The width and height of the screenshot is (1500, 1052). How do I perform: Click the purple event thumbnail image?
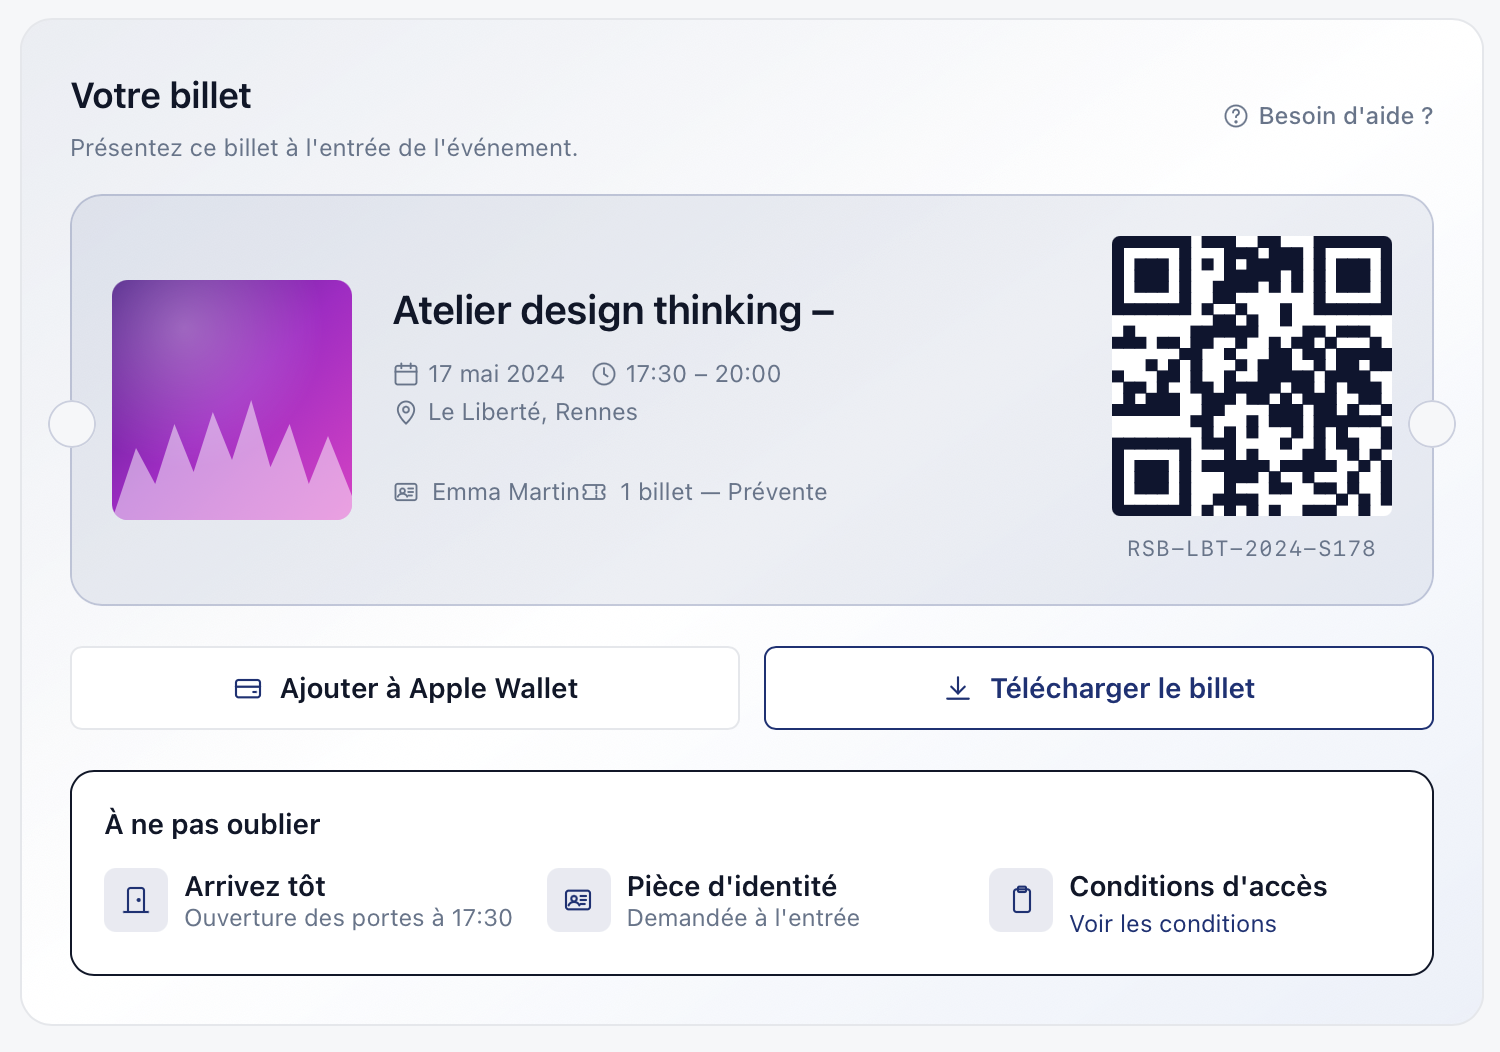(232, 400)
